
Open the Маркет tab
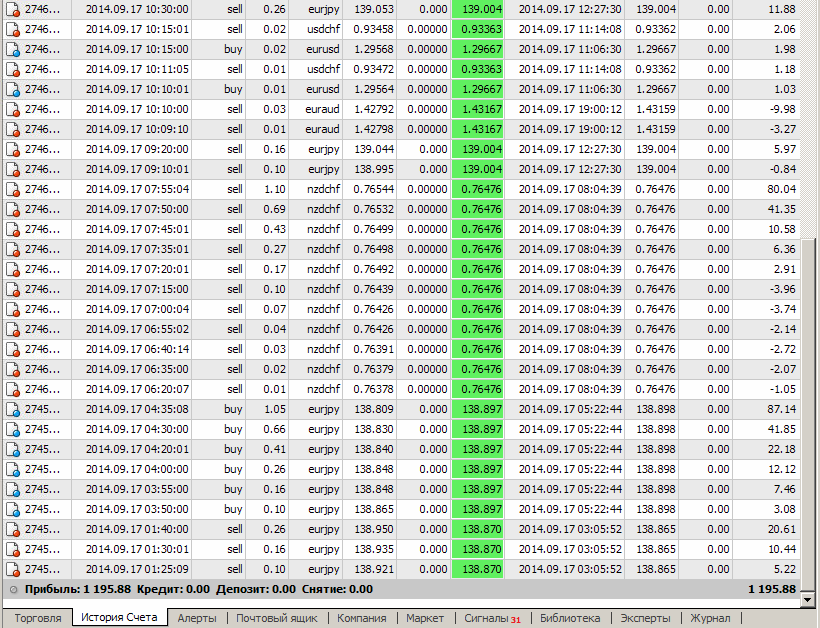pos(425,618)
